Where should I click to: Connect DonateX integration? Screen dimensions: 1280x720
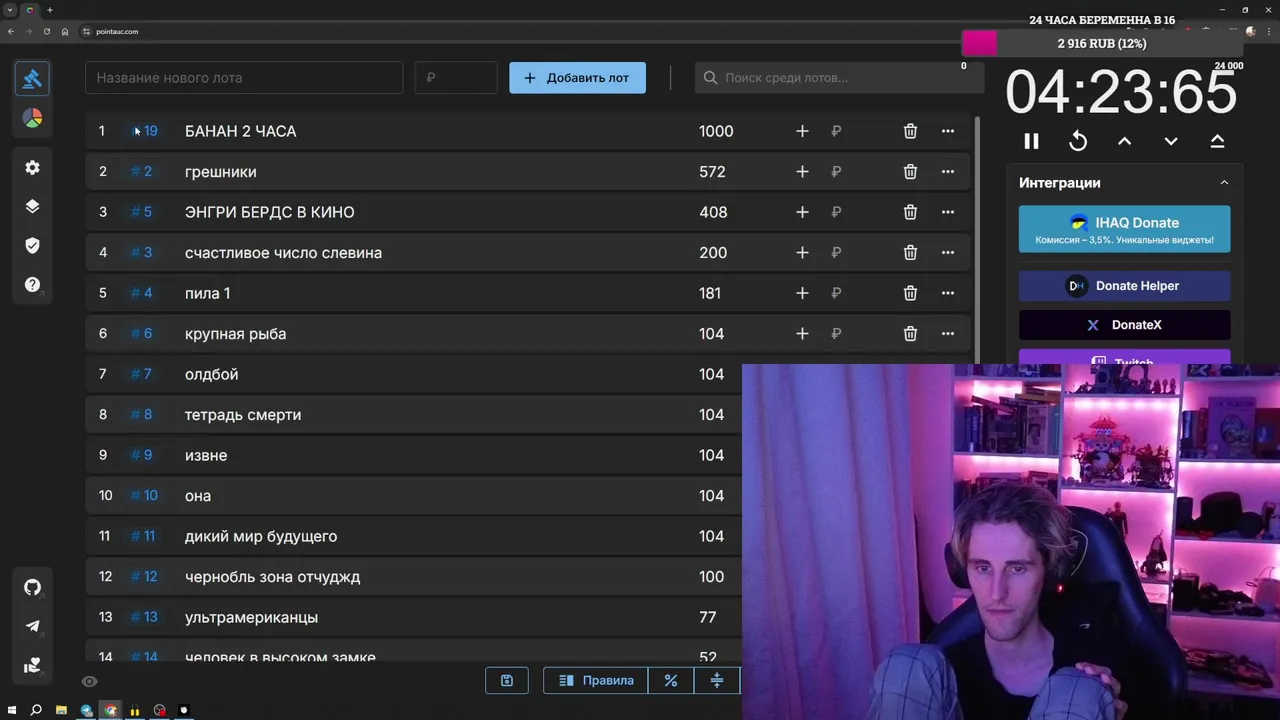[x=1125, y=325]
